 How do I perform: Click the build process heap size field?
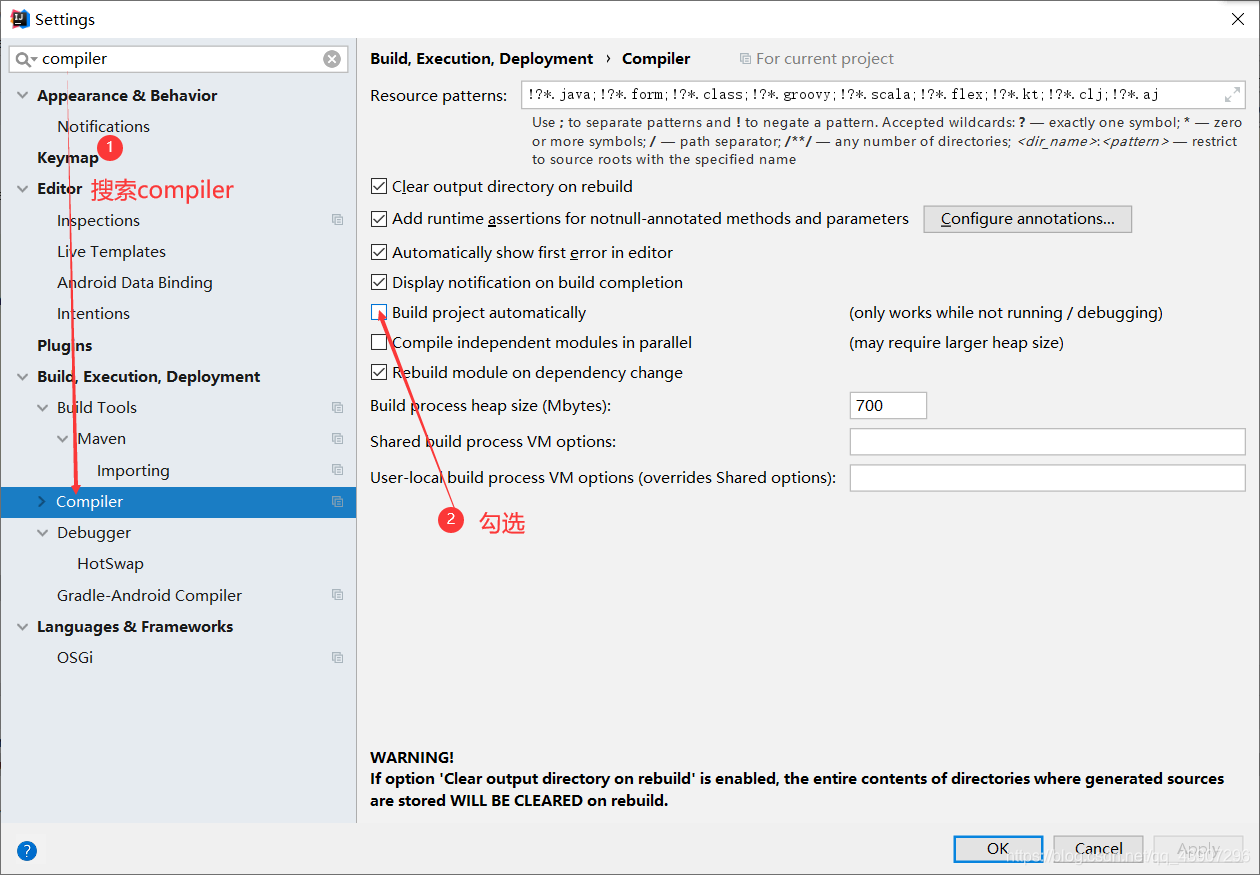point(888,405)
